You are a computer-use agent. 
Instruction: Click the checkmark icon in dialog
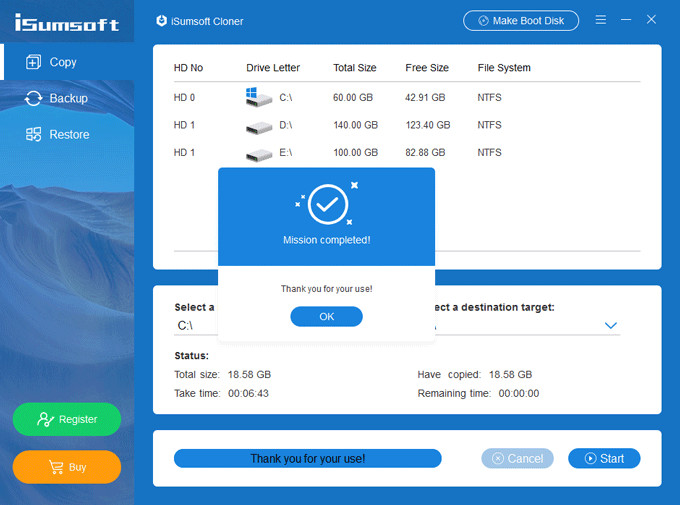(327, 204)
